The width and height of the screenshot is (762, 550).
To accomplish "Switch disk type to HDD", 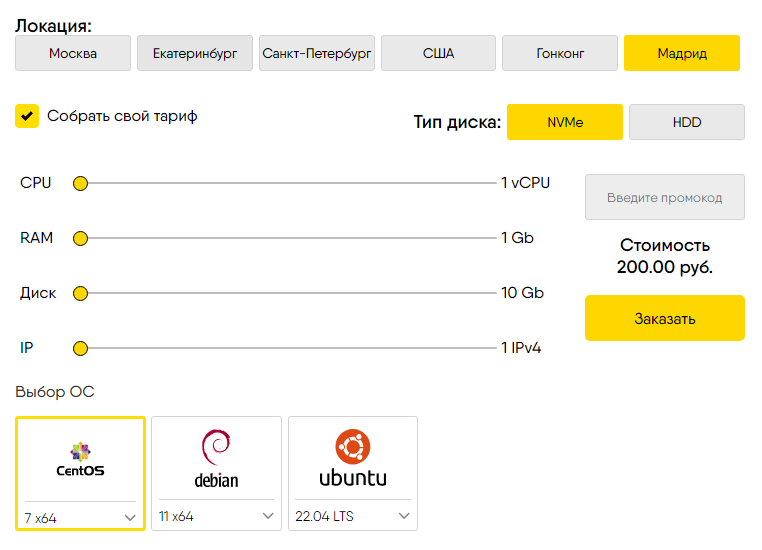I will pyautogui.click(x=686, y=122).
